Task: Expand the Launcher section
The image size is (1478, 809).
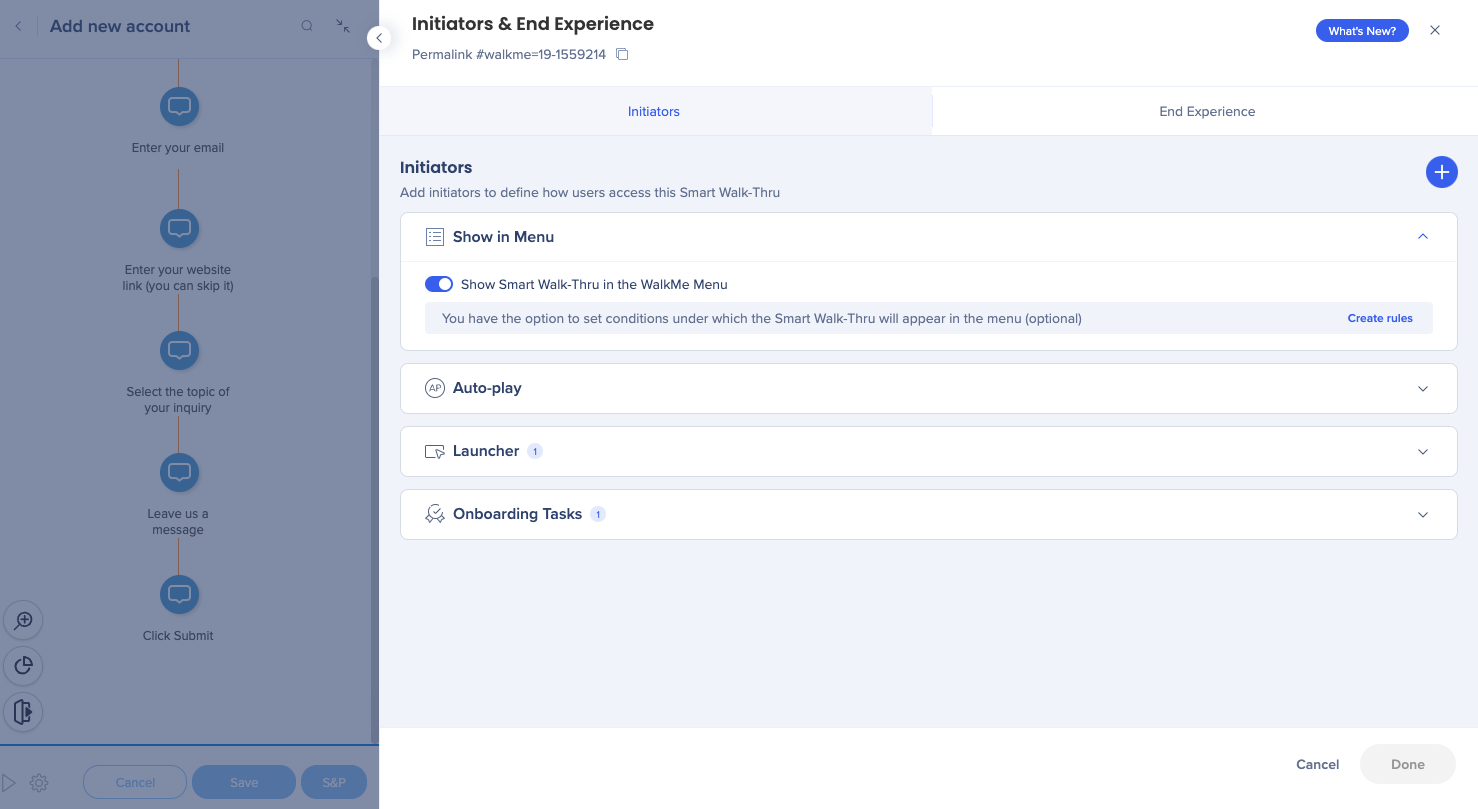Action: [x=1422, y=451]
